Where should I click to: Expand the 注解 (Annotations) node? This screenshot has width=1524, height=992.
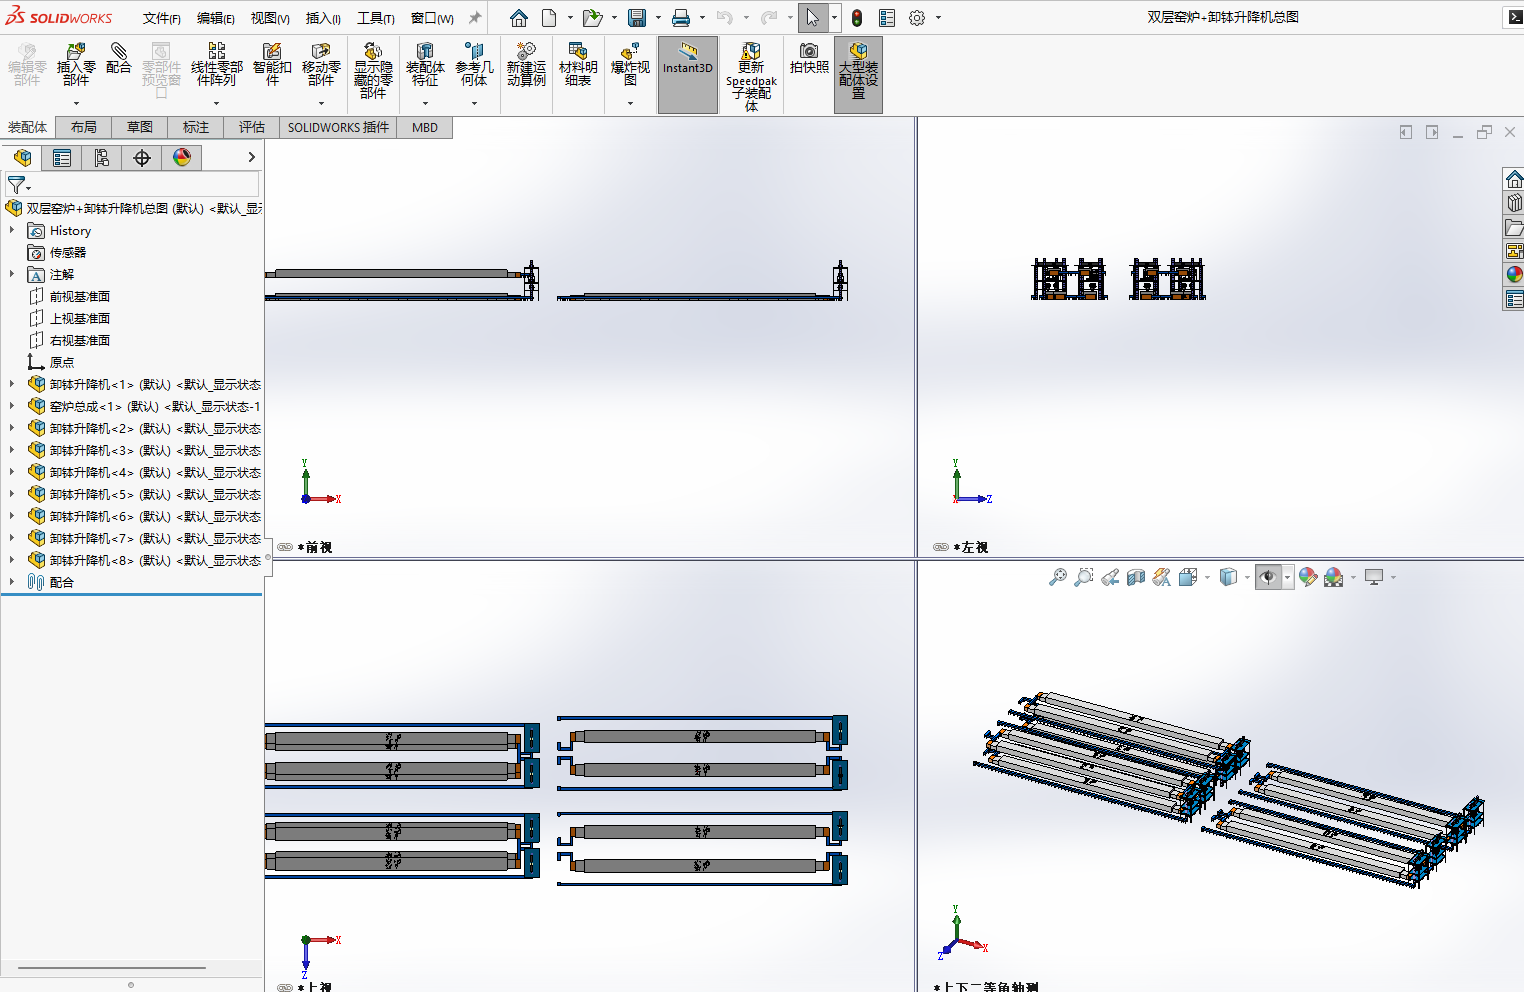click(12, 274)
